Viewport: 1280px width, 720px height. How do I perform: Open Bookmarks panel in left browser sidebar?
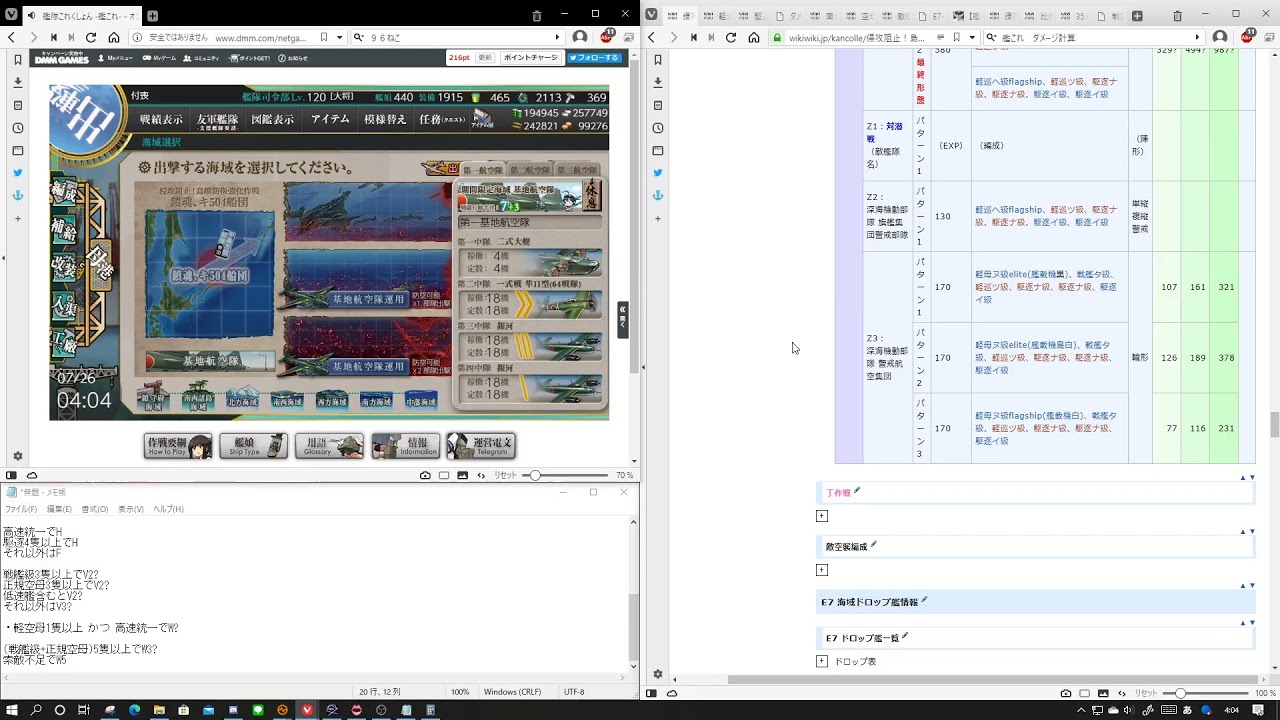coord(18,60)
